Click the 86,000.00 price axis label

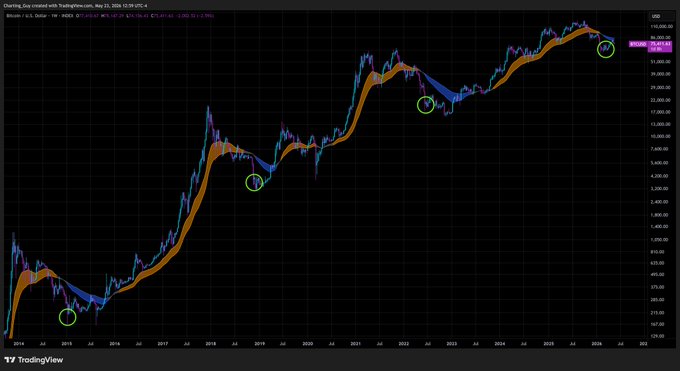point(660,38)
